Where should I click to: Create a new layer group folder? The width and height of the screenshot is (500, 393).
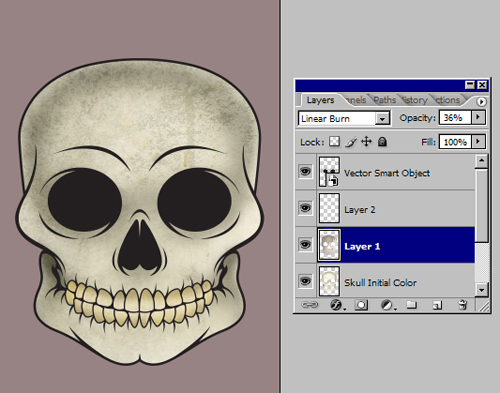pos(412,305)
